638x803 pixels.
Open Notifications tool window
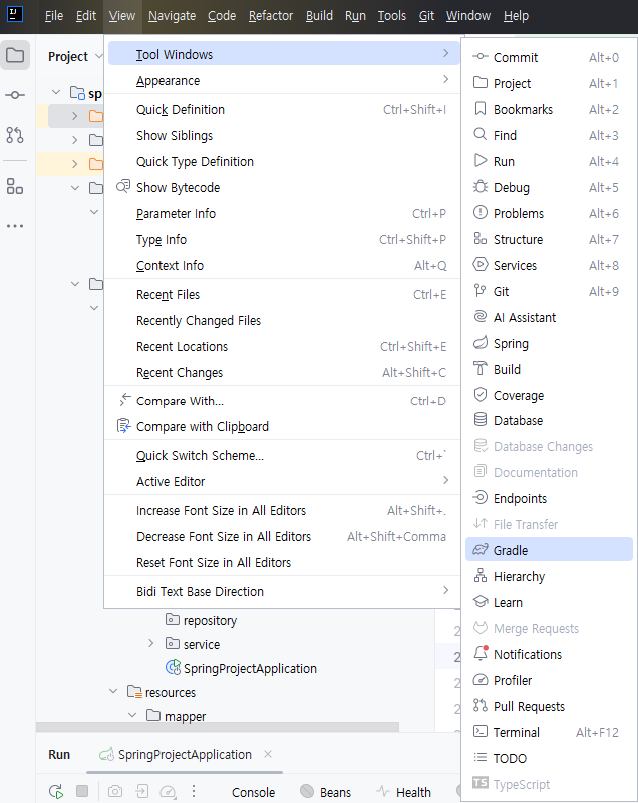click(549, 654)
